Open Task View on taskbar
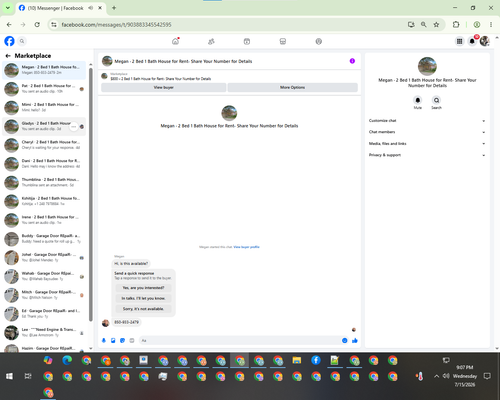Viewport: 500px width, 400px height. pyautogui.click(x=28, y=376)
